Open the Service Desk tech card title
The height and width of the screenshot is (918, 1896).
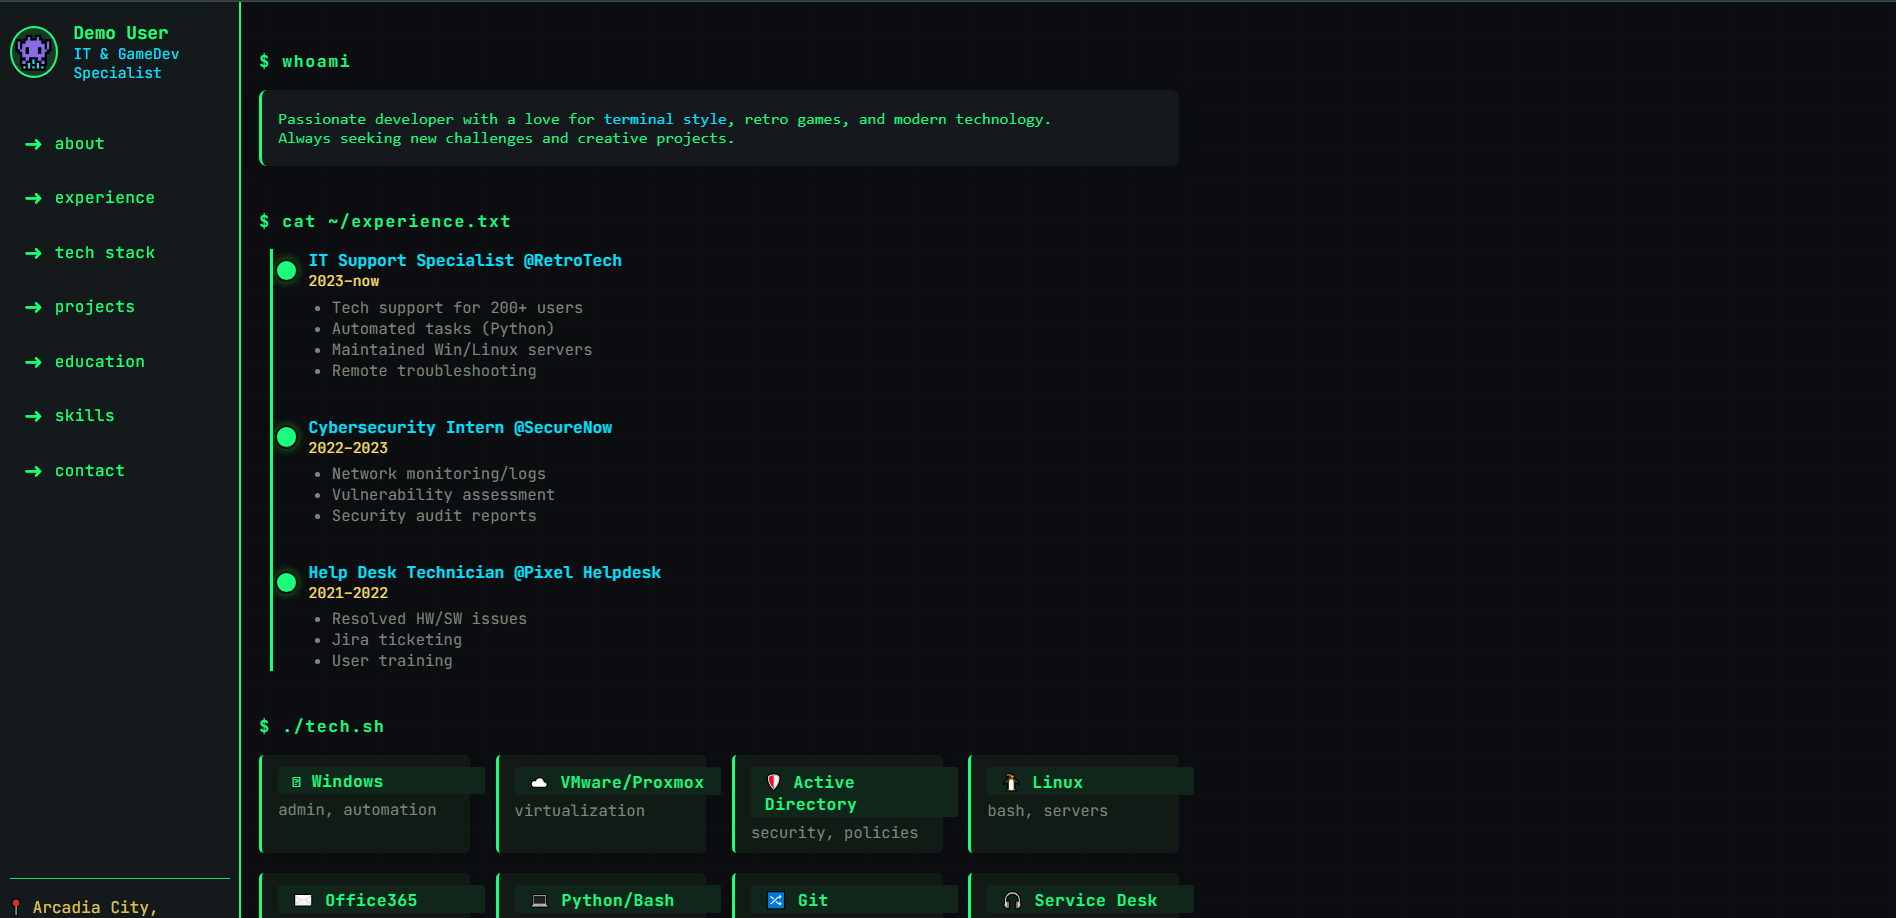[1095, 900]
